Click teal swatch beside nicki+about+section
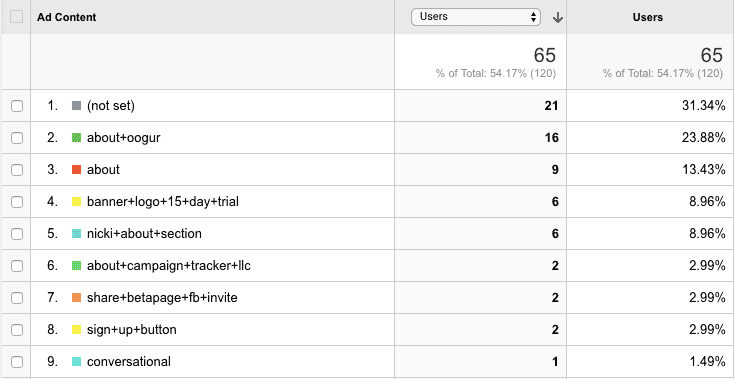Image resolution: width=734 pixels, height=379 pixels. (x=76, y=233)
